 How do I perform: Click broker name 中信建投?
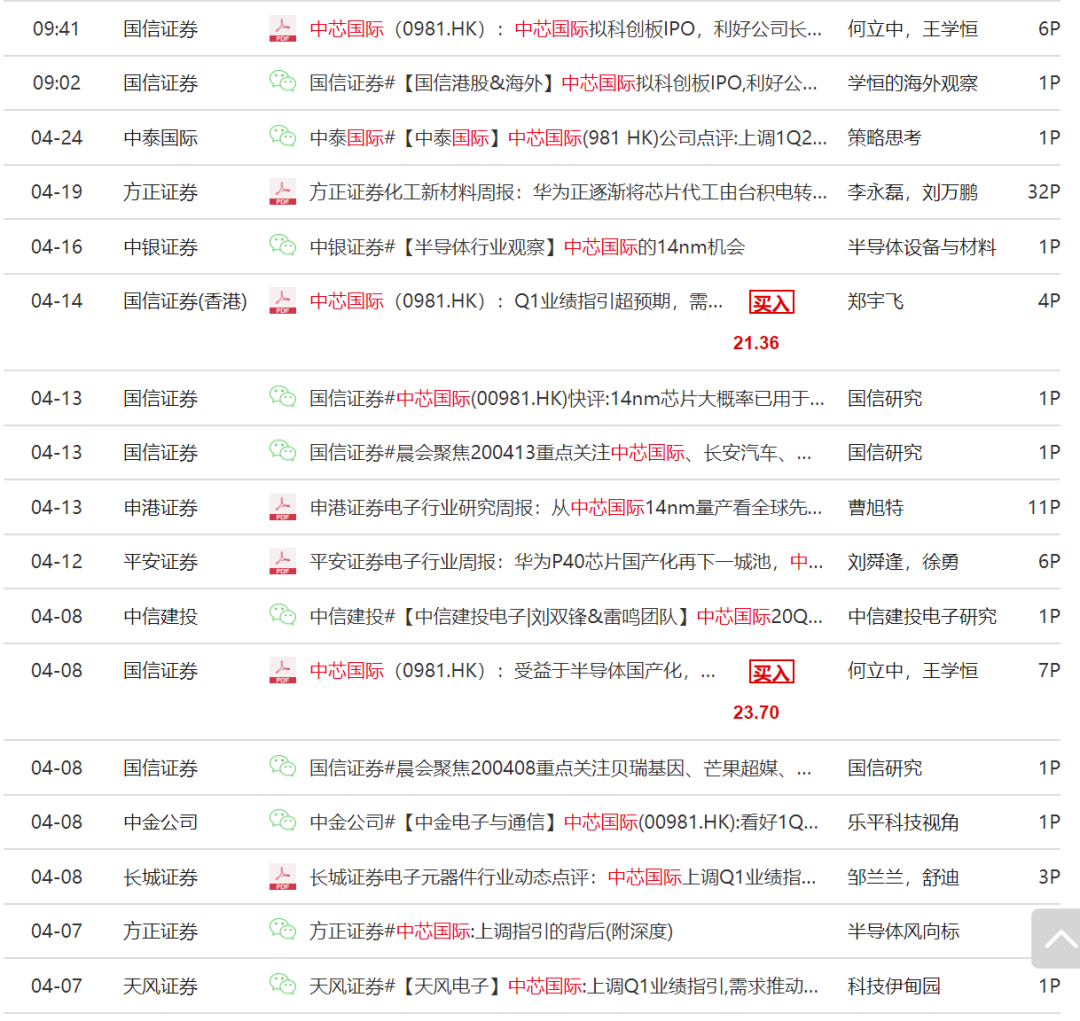pyautogui.click(x=160, y=616)
